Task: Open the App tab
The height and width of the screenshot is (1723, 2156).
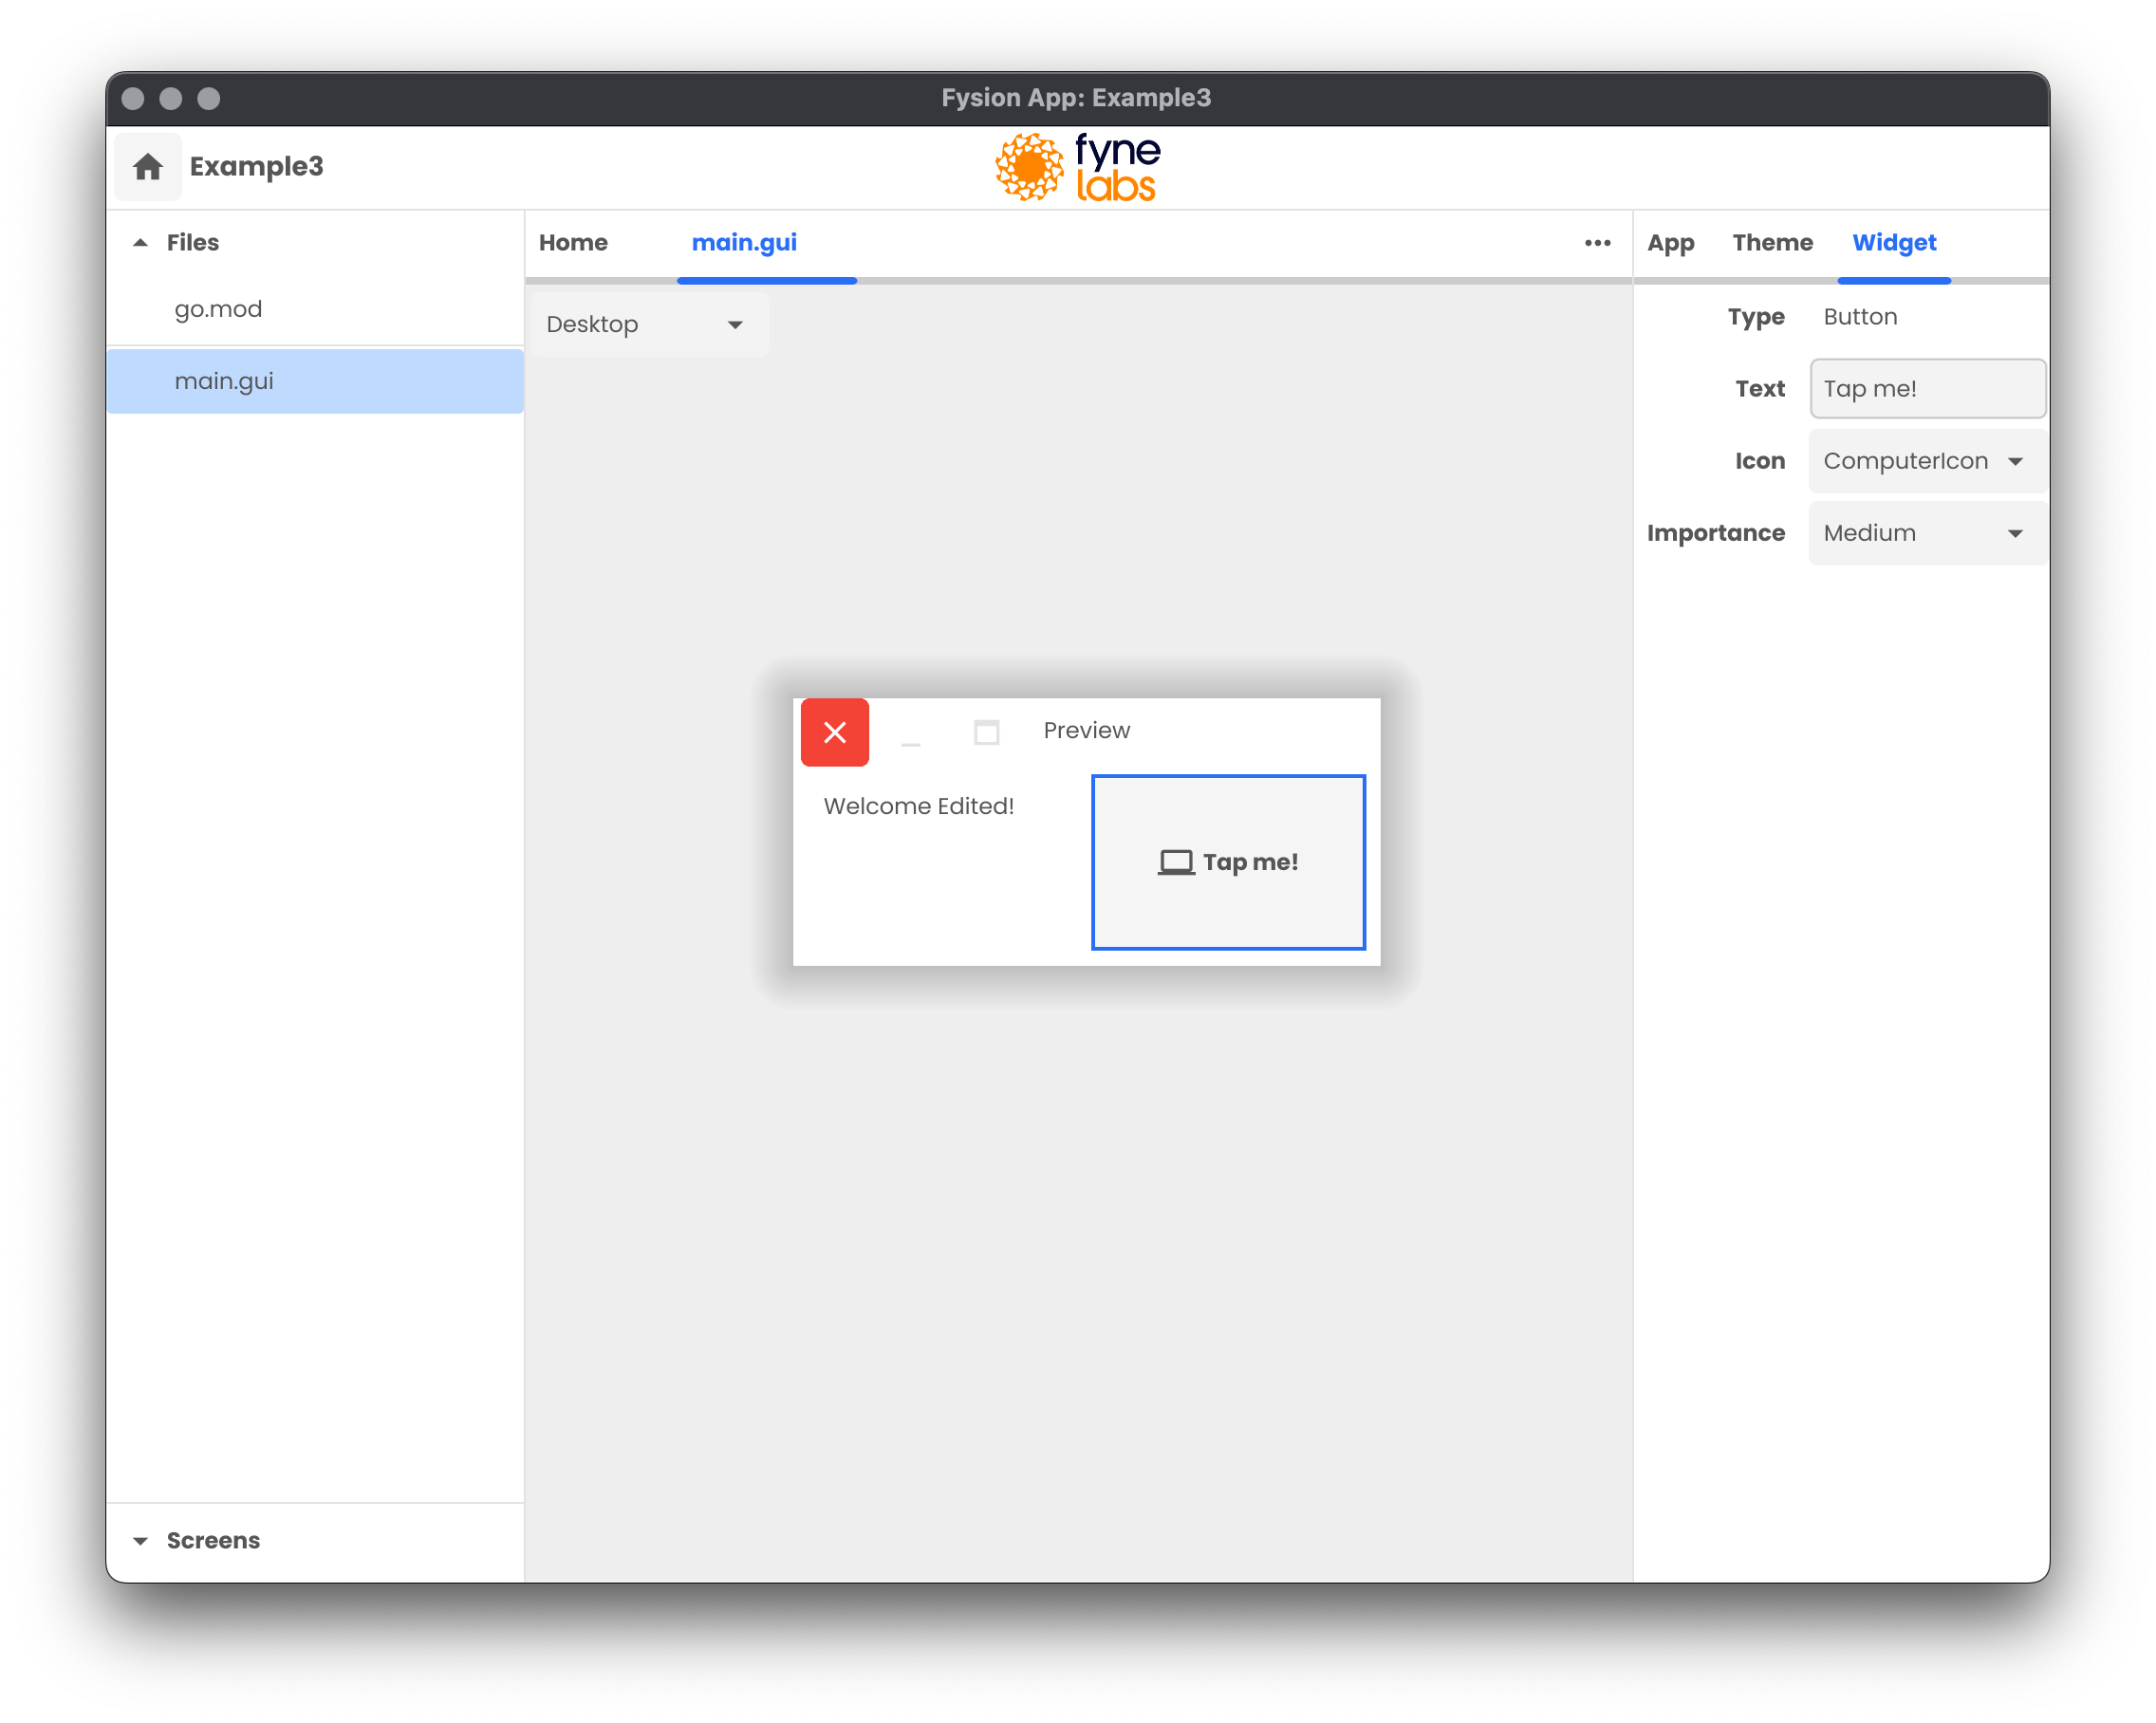Action: 1670,243
